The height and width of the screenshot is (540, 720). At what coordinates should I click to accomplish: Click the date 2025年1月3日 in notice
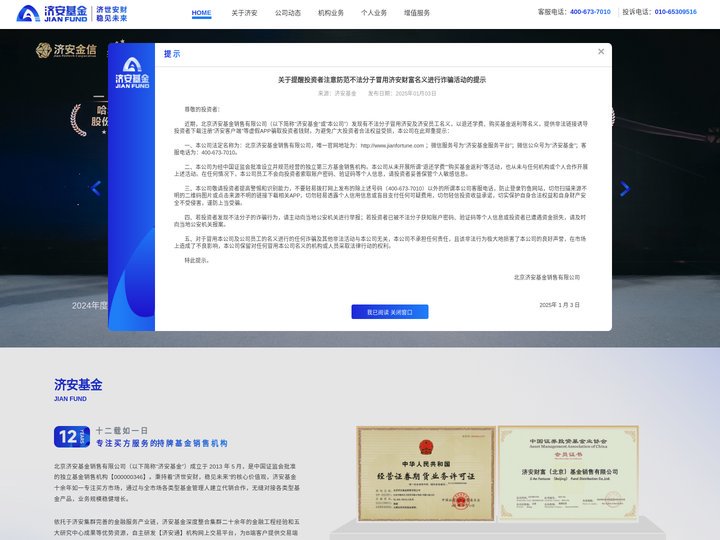tap(559, 305)
